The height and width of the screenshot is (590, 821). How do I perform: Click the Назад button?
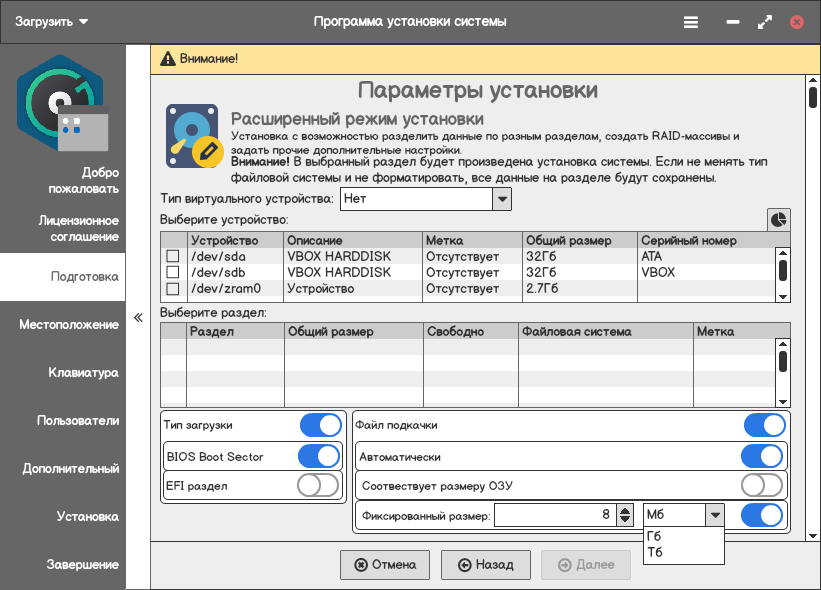[x=485, y=565]
